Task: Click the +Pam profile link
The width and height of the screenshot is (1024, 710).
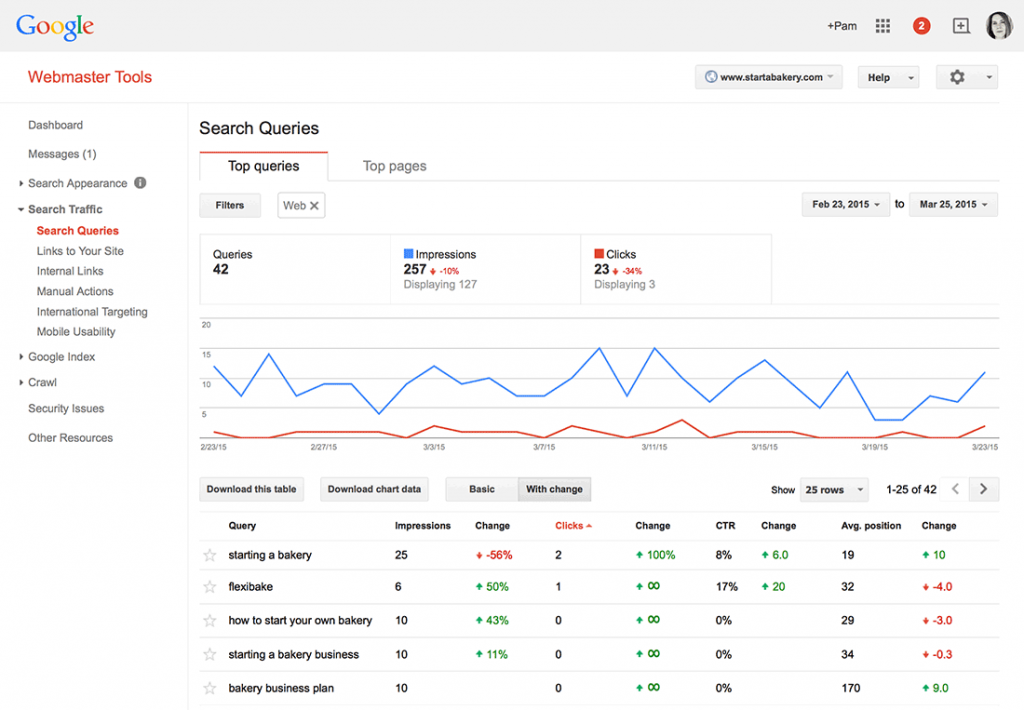Action: pos(842,26)
